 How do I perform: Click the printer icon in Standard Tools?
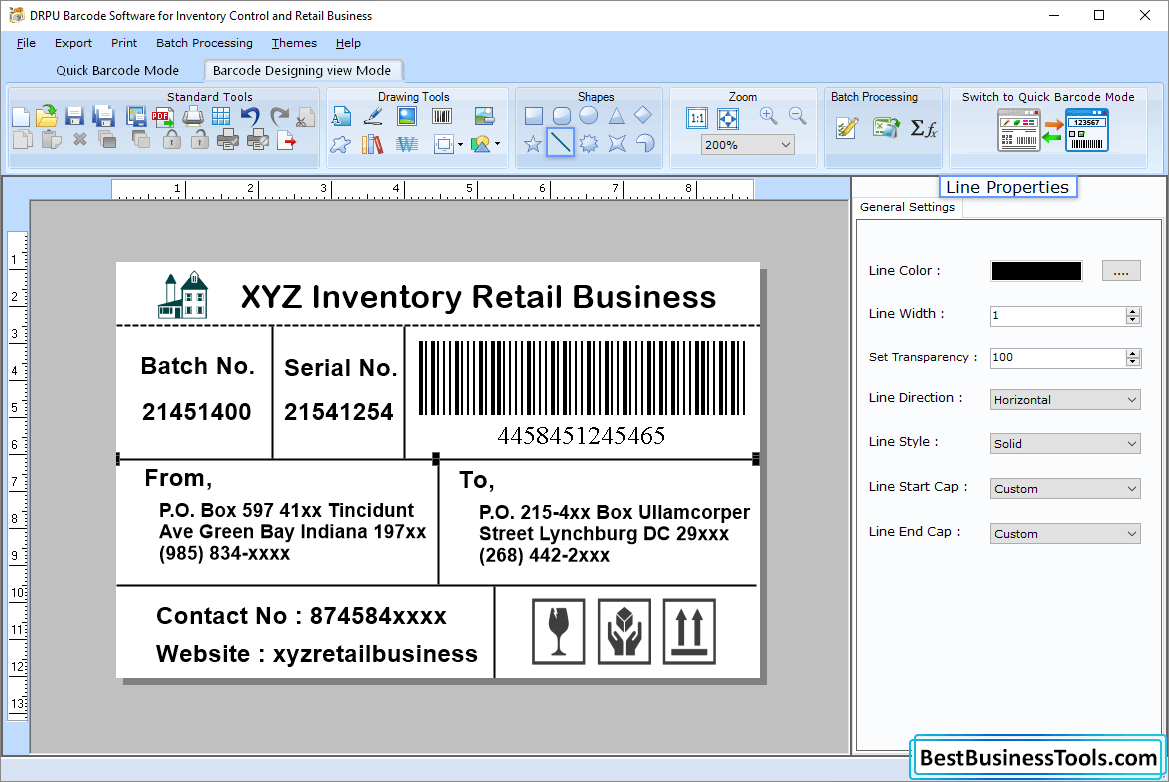(193, 116)
